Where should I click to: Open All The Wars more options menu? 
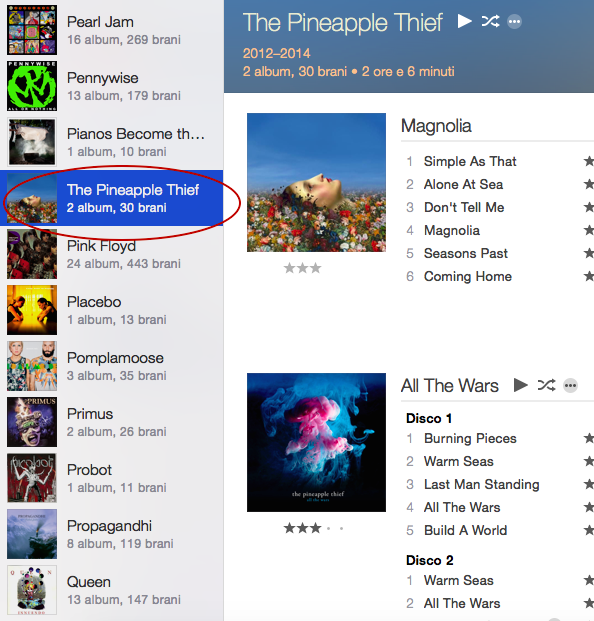(x=570, y=385)
